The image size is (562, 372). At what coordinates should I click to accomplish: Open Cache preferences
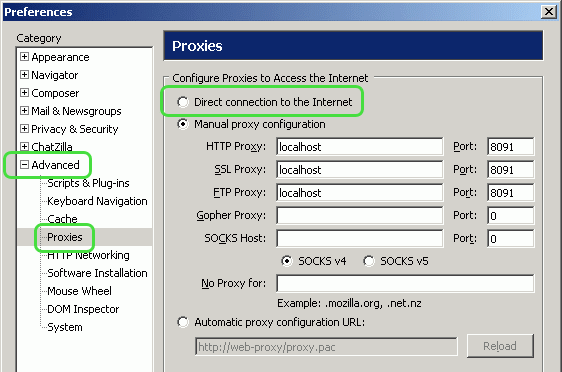(x=62, y=219)
